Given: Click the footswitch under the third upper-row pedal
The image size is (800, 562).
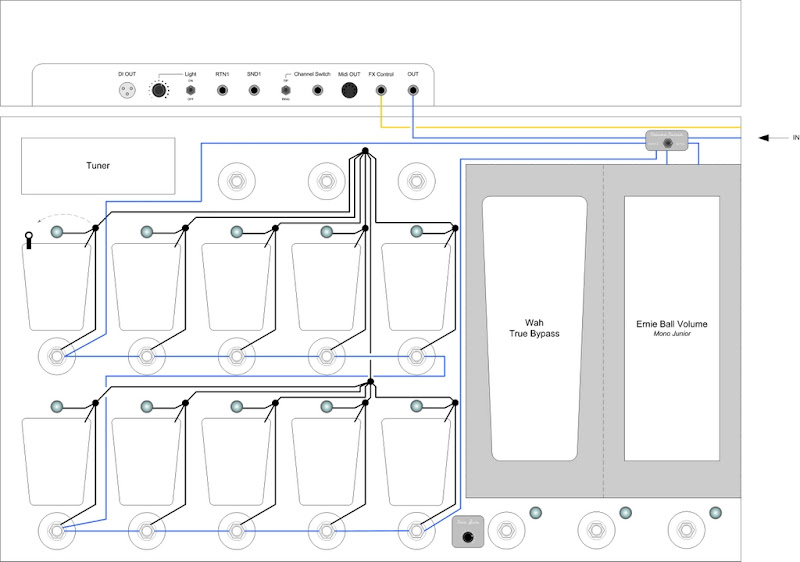Looking at the screenshot, I should (236, 356).
